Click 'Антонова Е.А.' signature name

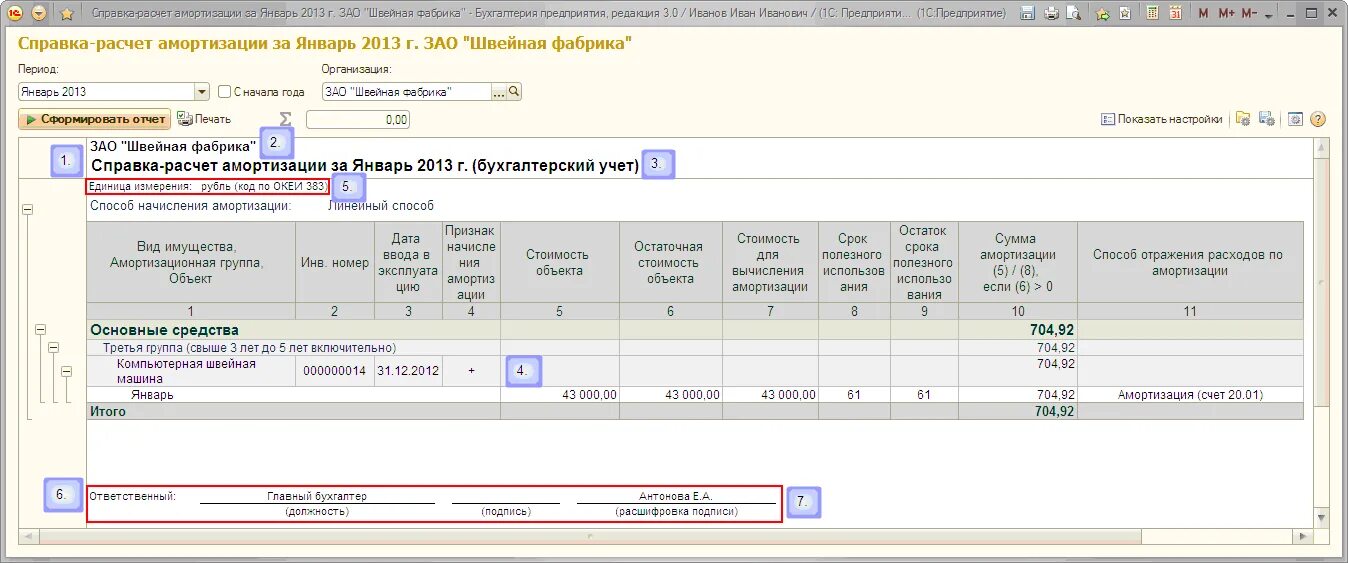click(676, 496)
